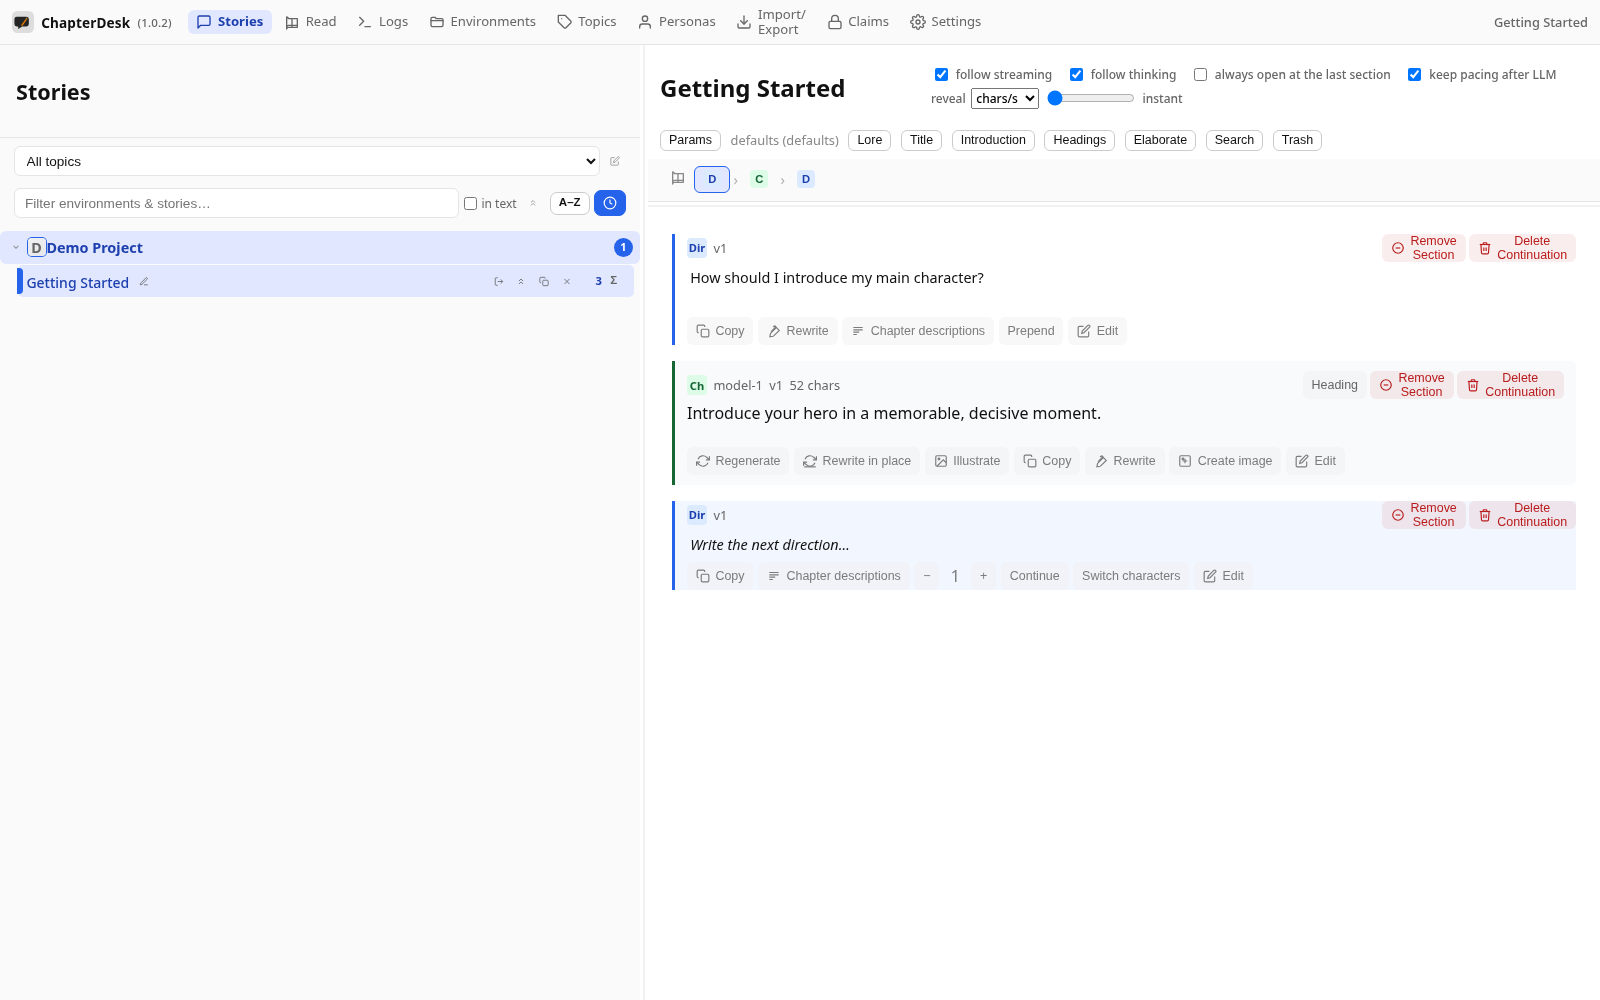Toggle the follow streaming checkbox

click(x=941, y=75)
